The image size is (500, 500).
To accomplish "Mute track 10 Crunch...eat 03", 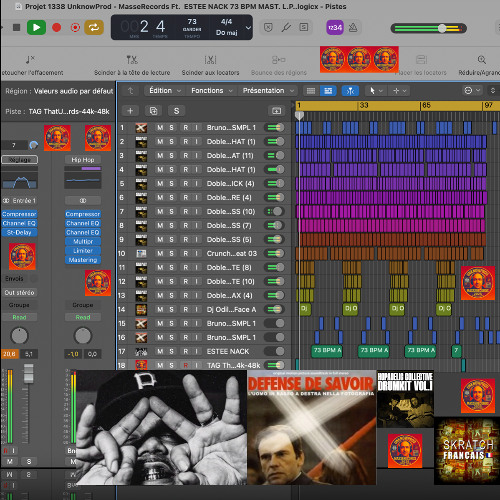I will click(x=160, y=253).
